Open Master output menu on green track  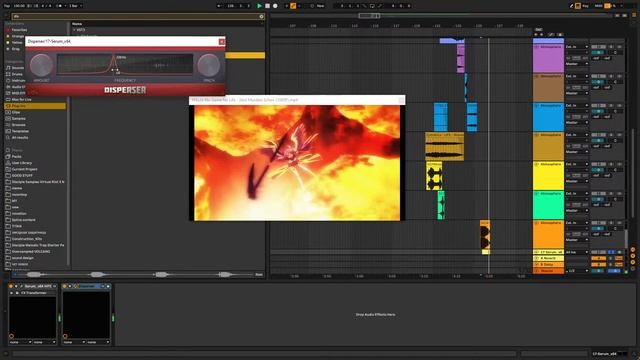pyautogui.click(x=577, y=211)
